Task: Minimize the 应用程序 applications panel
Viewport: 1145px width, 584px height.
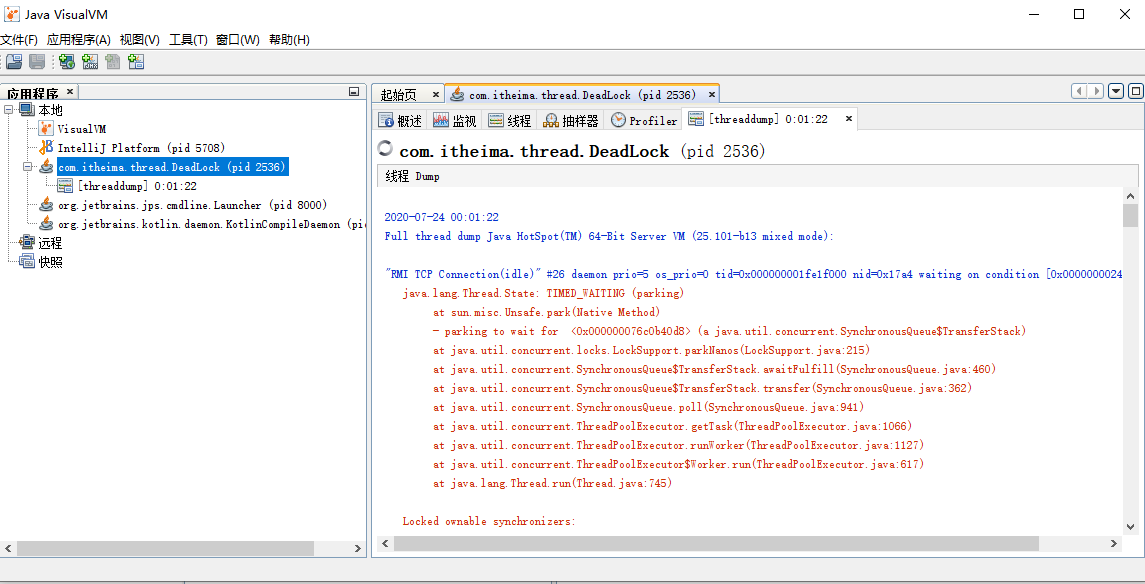Action: 354,92
